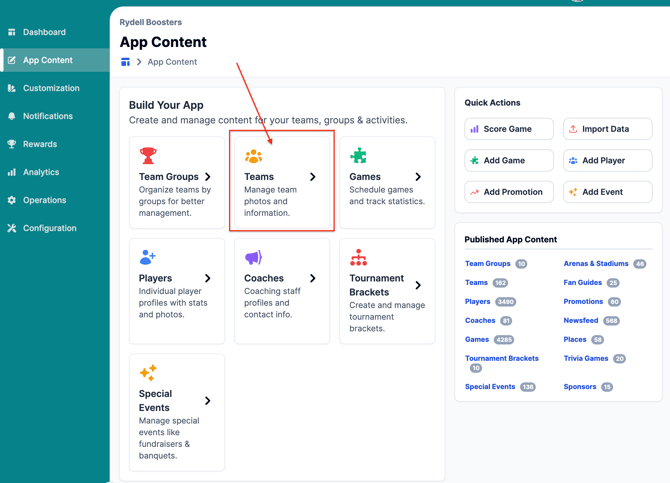
Task: Click the red trophy Team Groups icon
Action: pyautogui.click(x=148, y=156)
